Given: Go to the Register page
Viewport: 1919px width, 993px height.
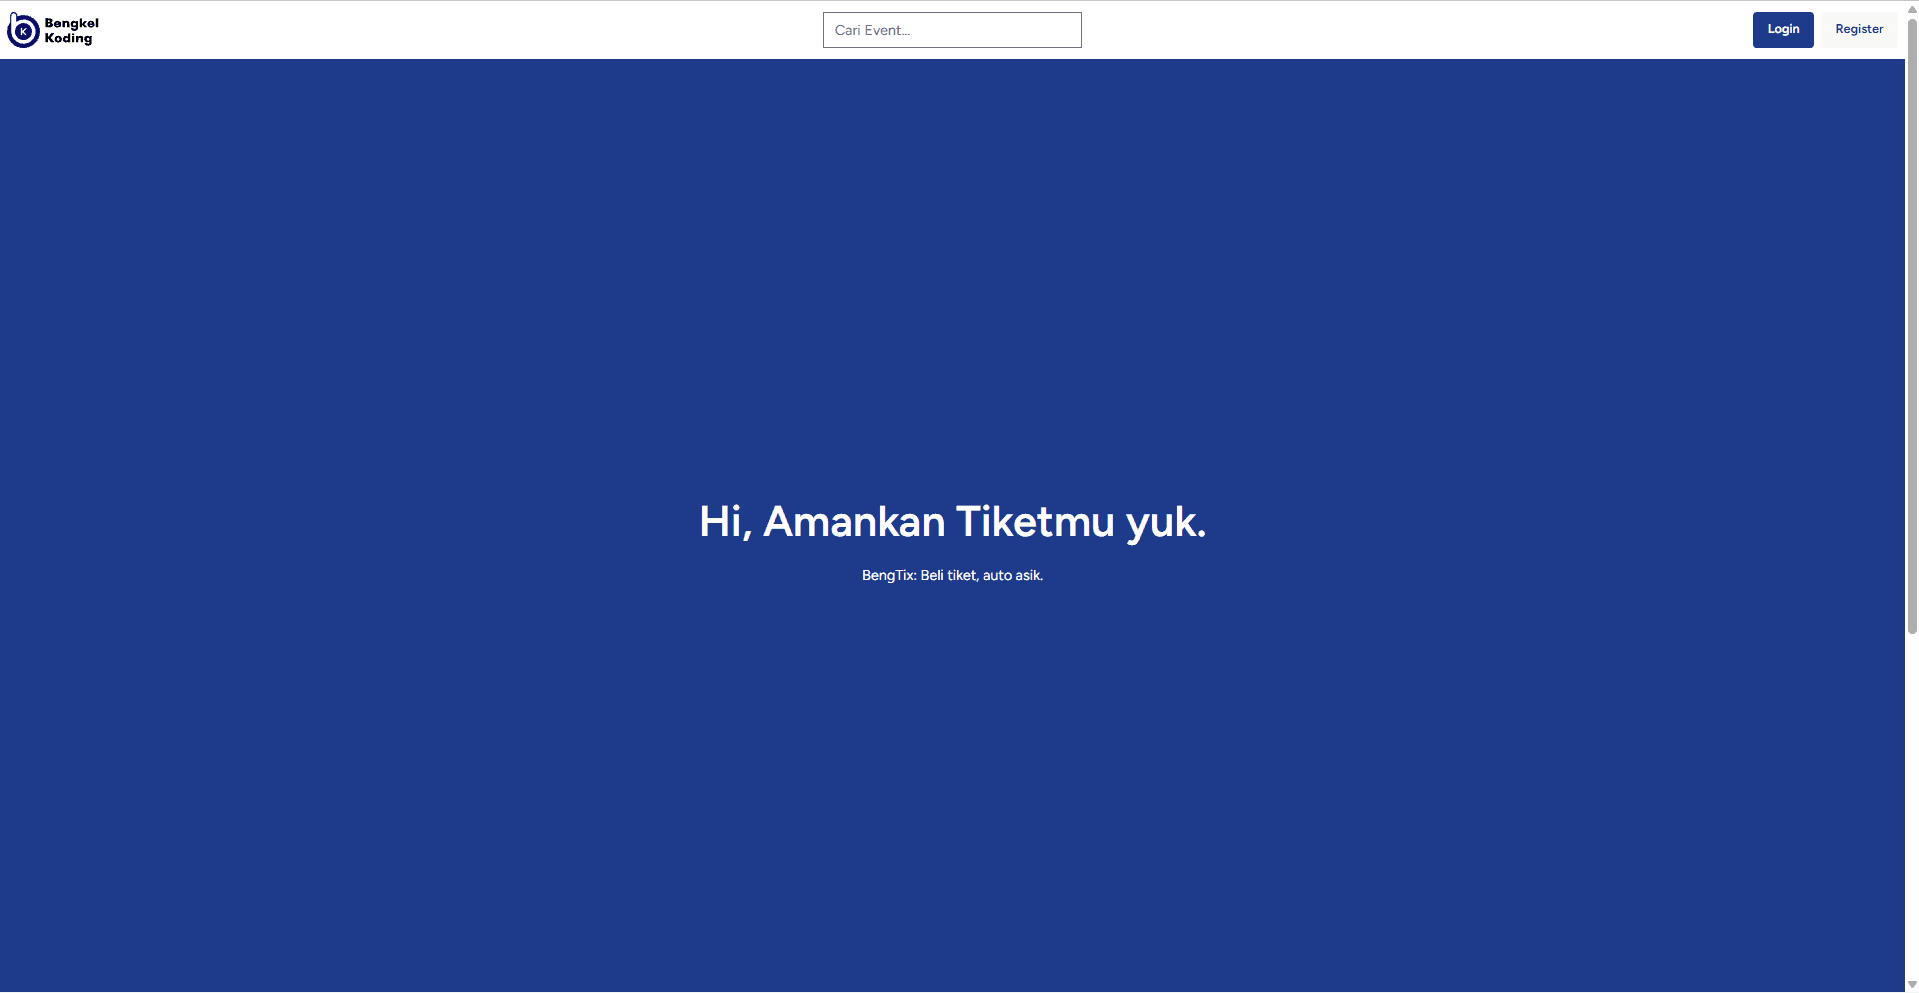Looking at the screenshot, I should coord(1859,30).
